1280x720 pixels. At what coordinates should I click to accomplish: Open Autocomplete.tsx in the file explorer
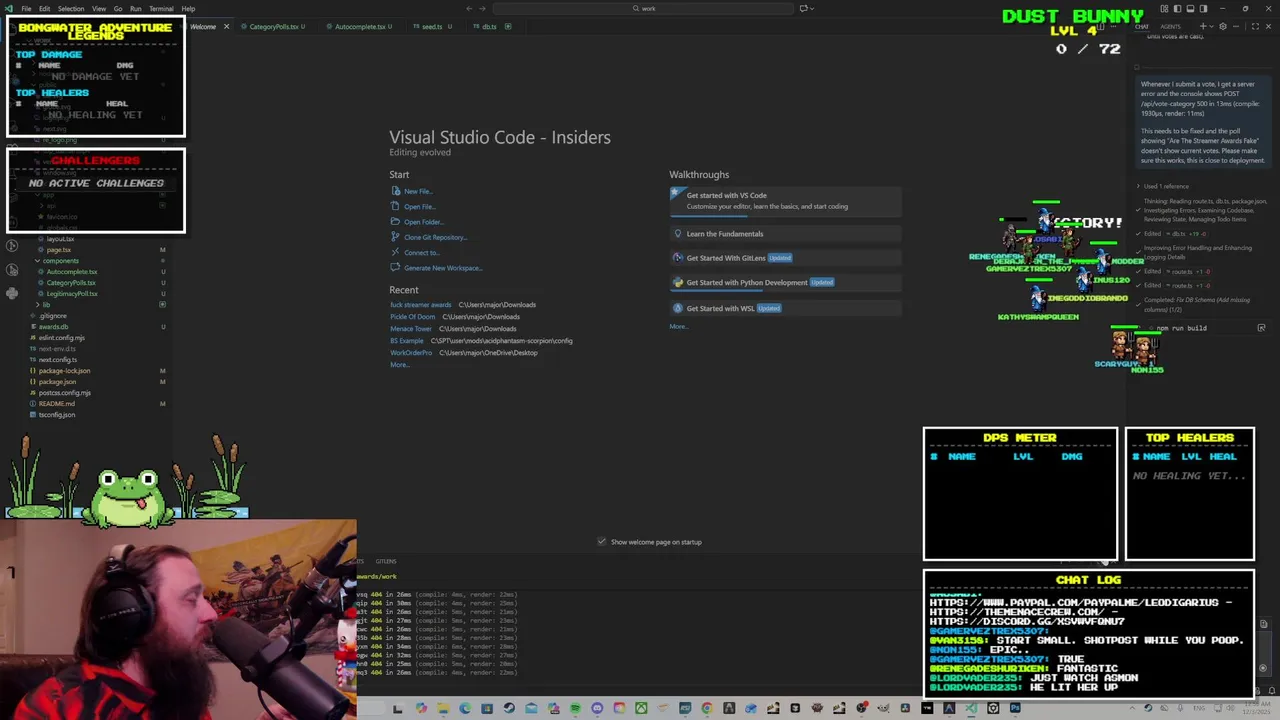pyautogui.click(x=72, y=272)
